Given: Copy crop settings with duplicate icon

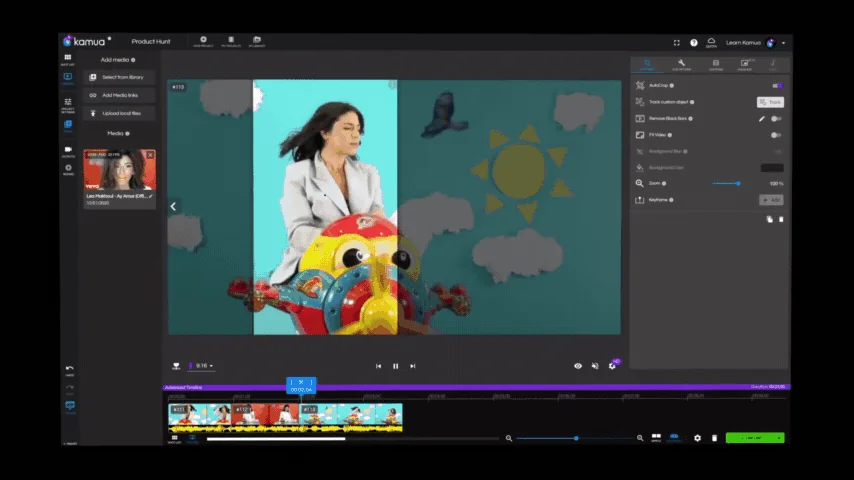Looking at the screenshot, I should coord(770,220).
